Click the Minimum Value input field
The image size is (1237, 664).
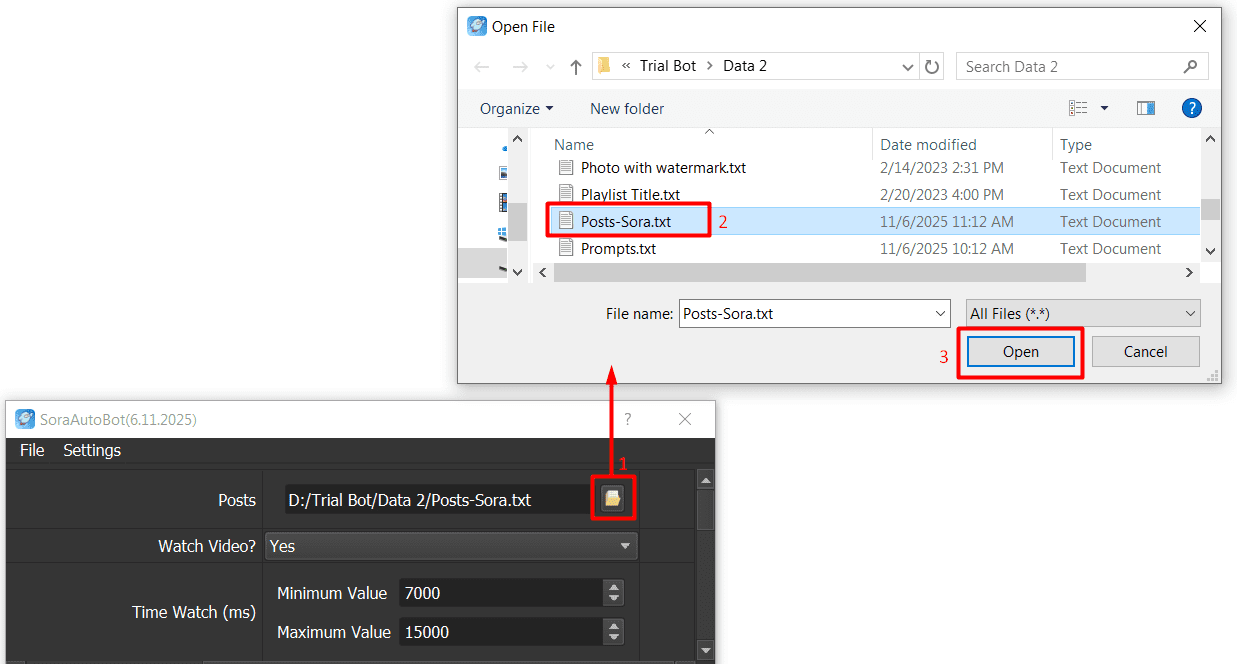point(500,593)
